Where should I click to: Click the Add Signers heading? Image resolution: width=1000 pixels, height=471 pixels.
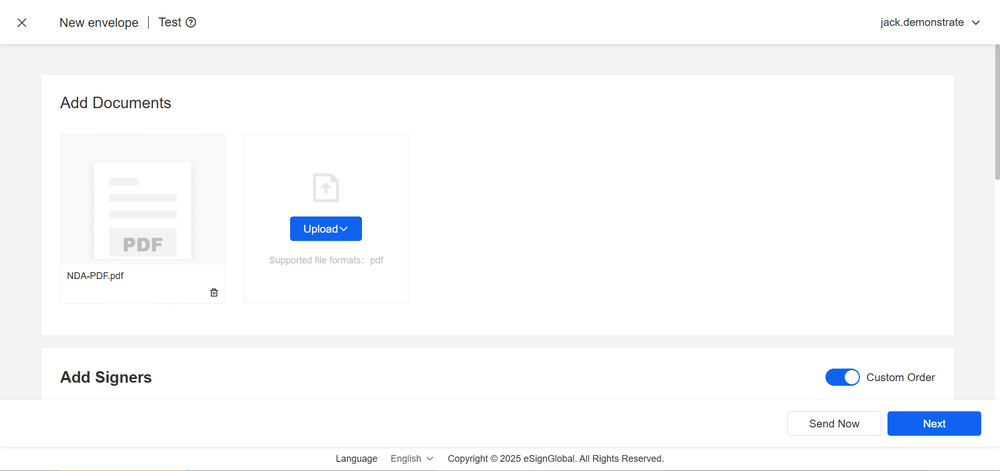106,377
